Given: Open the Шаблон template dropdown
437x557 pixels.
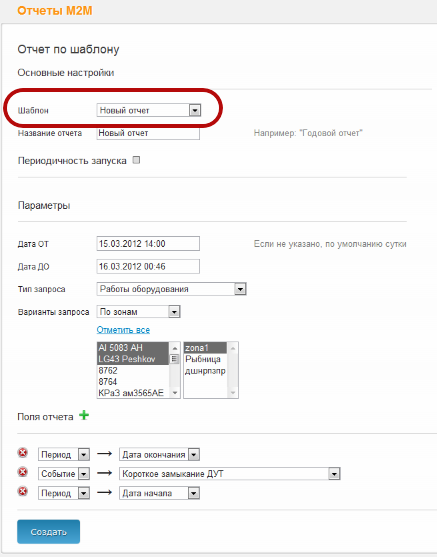Looking at the screenshot, I should pos(149,110).
